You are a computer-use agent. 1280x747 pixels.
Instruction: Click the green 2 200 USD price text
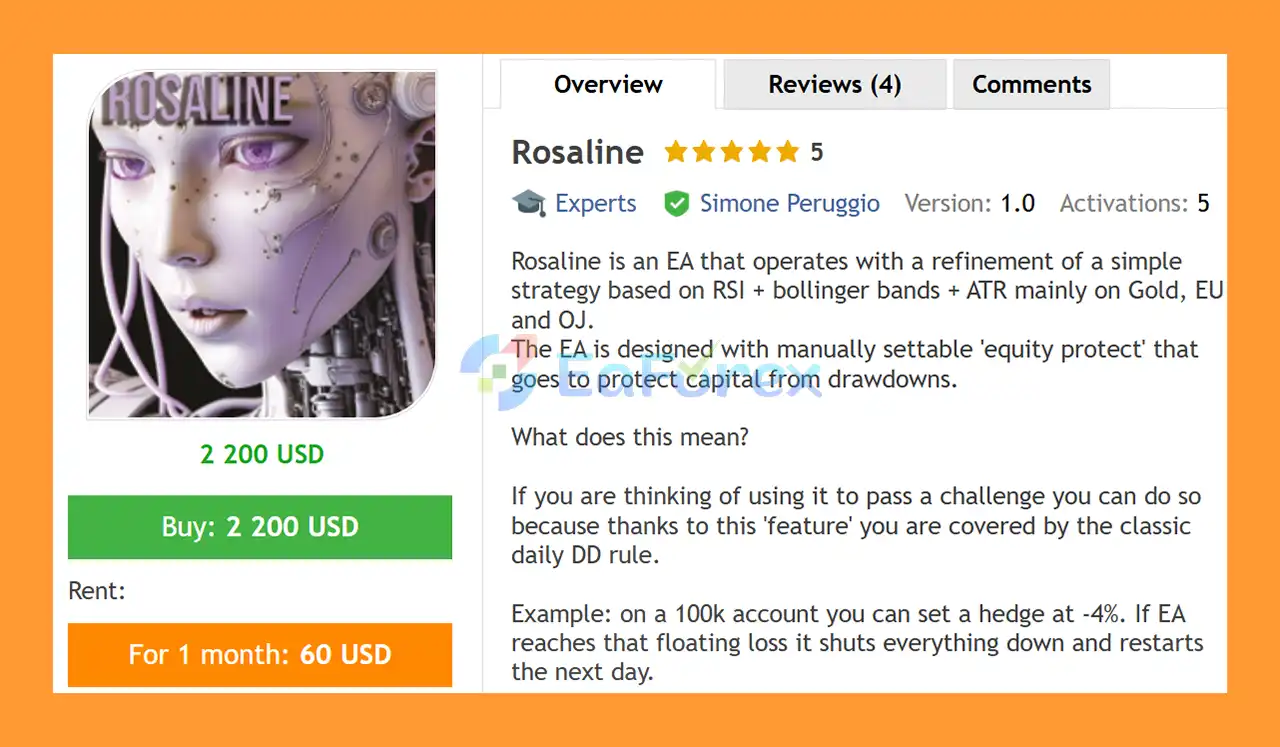coord(262,454)
